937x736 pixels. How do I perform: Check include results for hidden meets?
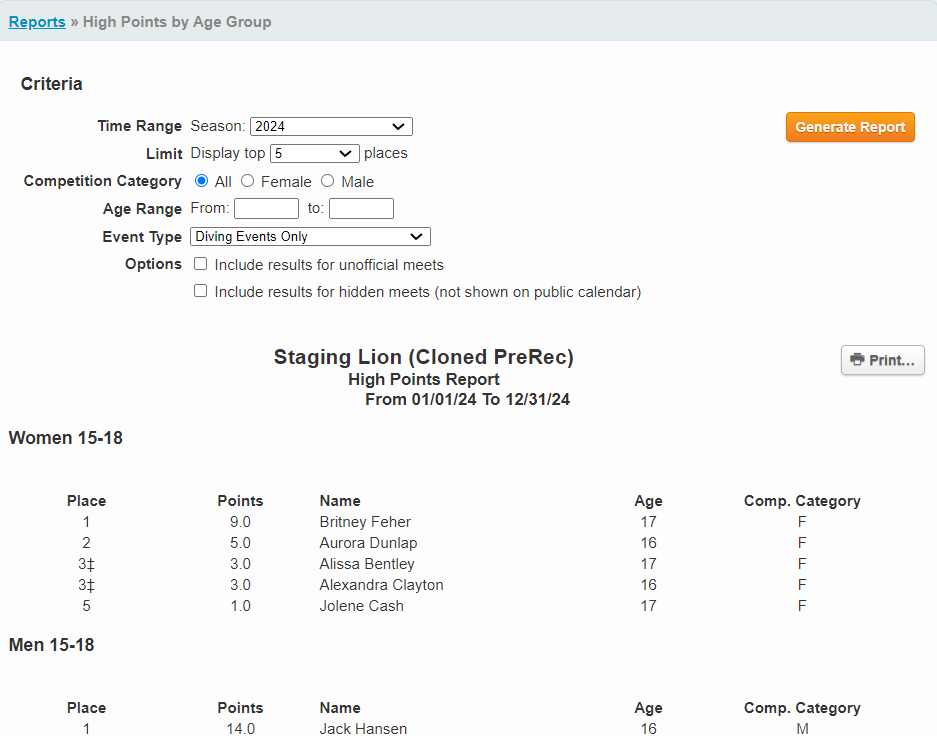coord(201,291)
